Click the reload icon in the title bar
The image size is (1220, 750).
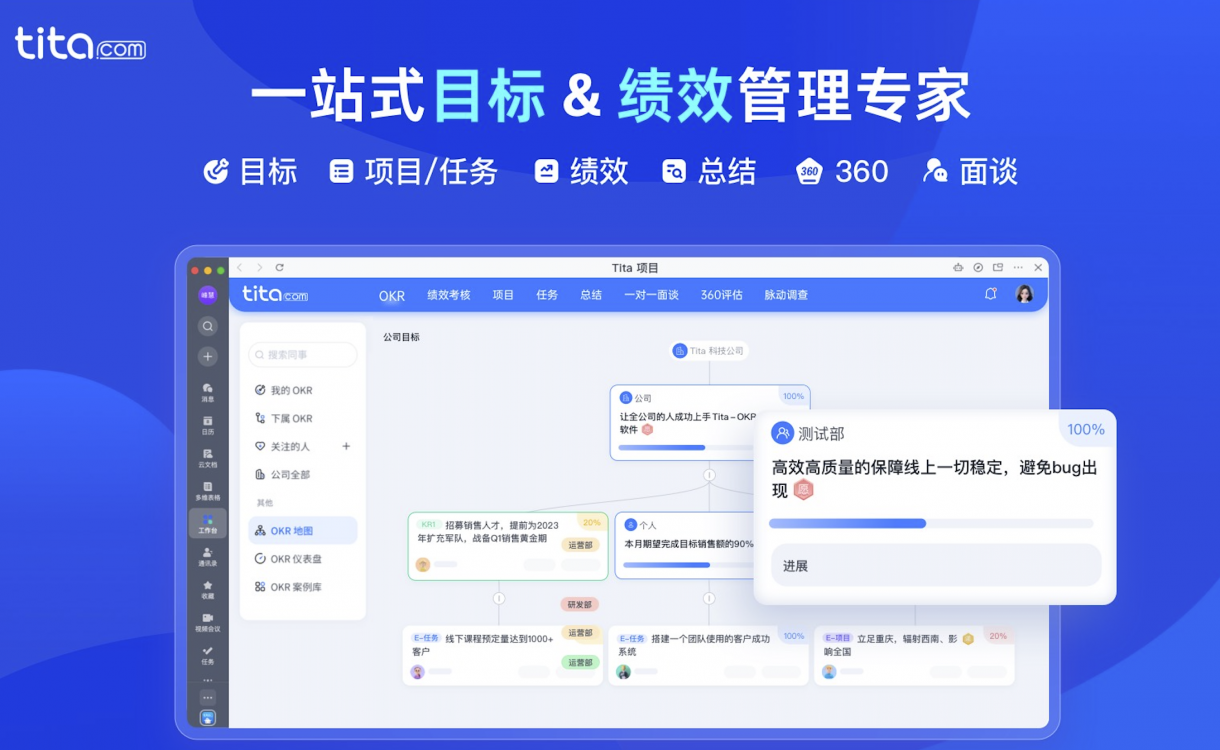tap(280, 267)
